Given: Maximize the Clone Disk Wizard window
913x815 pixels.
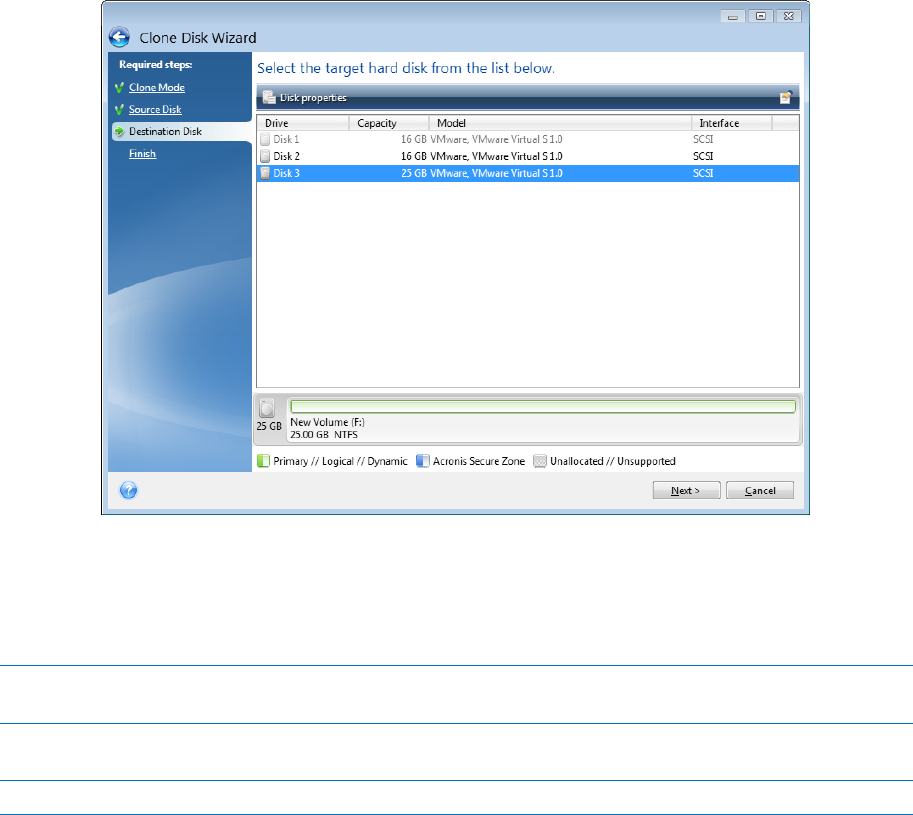Looking at the screenshot, I should coord(760,16).
